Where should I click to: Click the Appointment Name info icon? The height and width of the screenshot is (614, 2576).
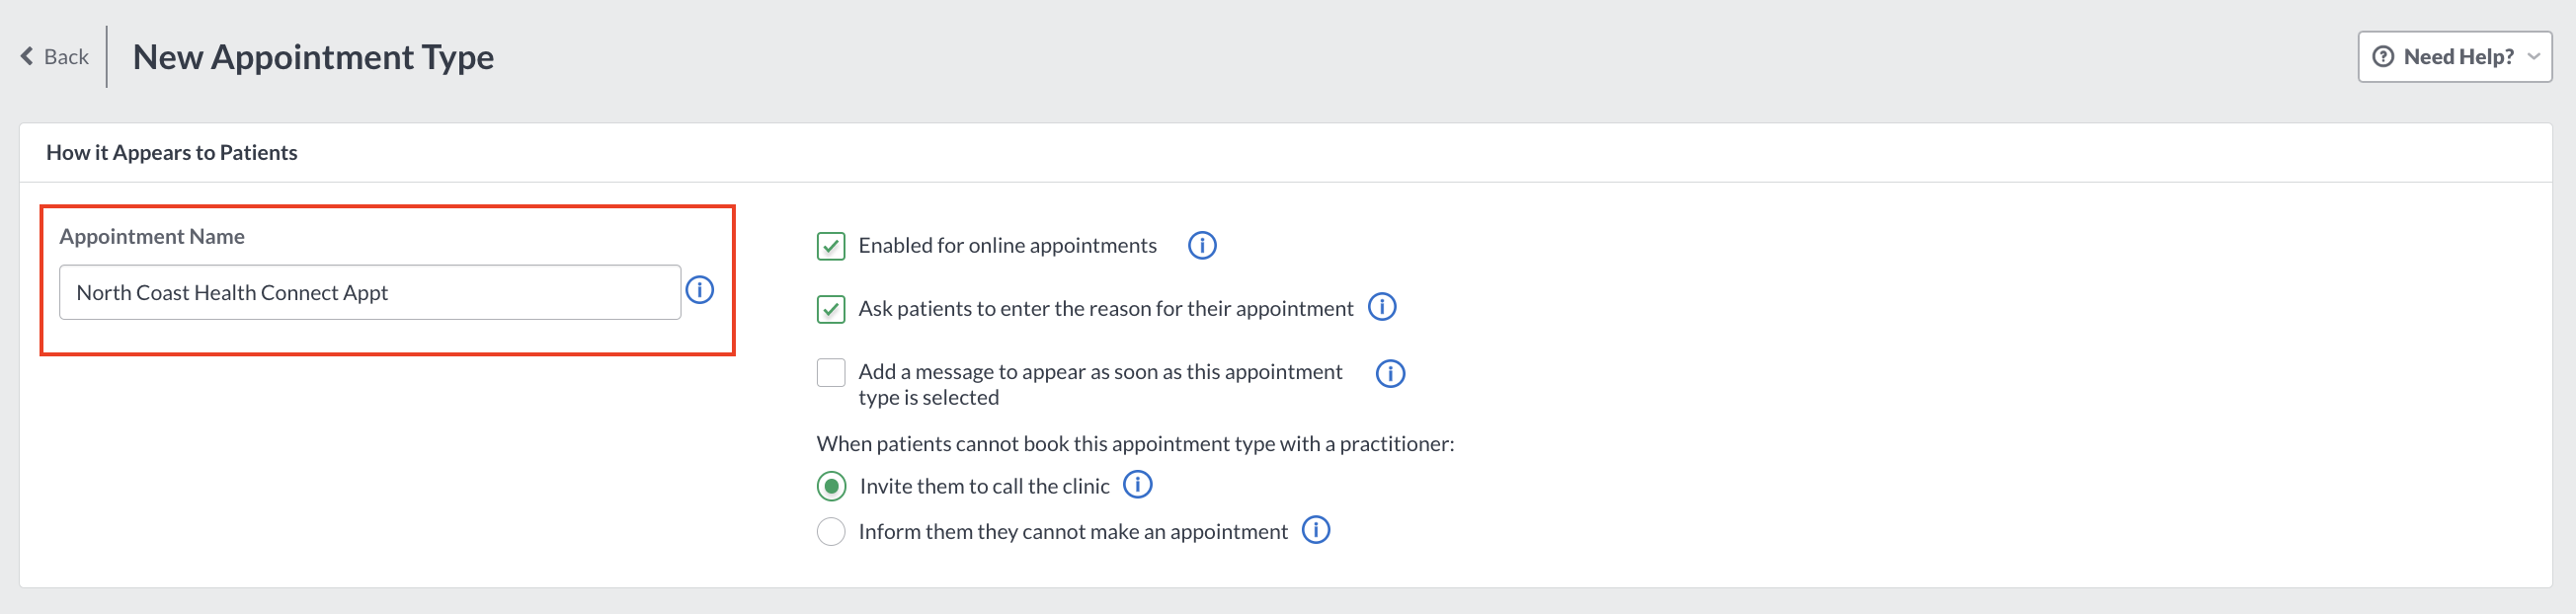click(699, 290)
